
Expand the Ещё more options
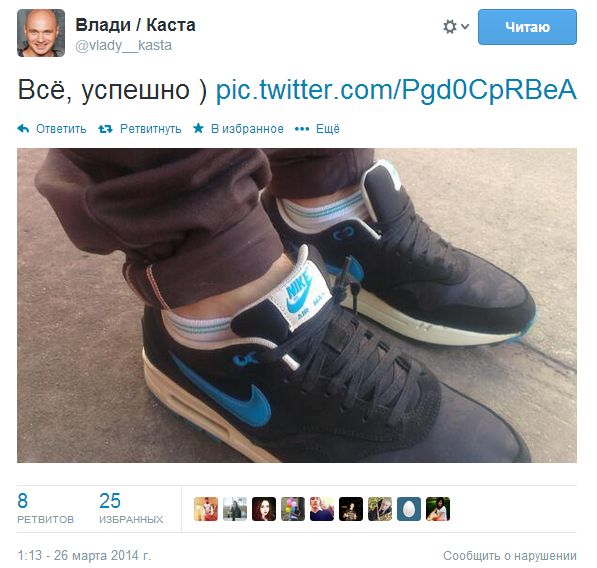coord(328,129)
